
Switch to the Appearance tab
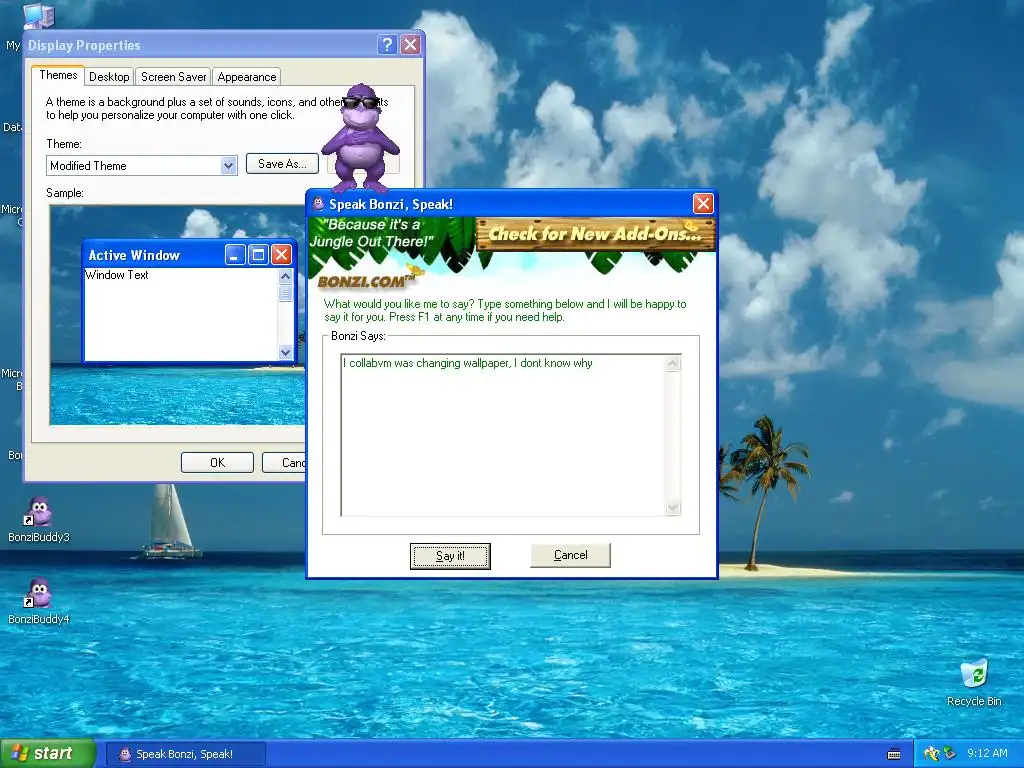pos(247,77)
